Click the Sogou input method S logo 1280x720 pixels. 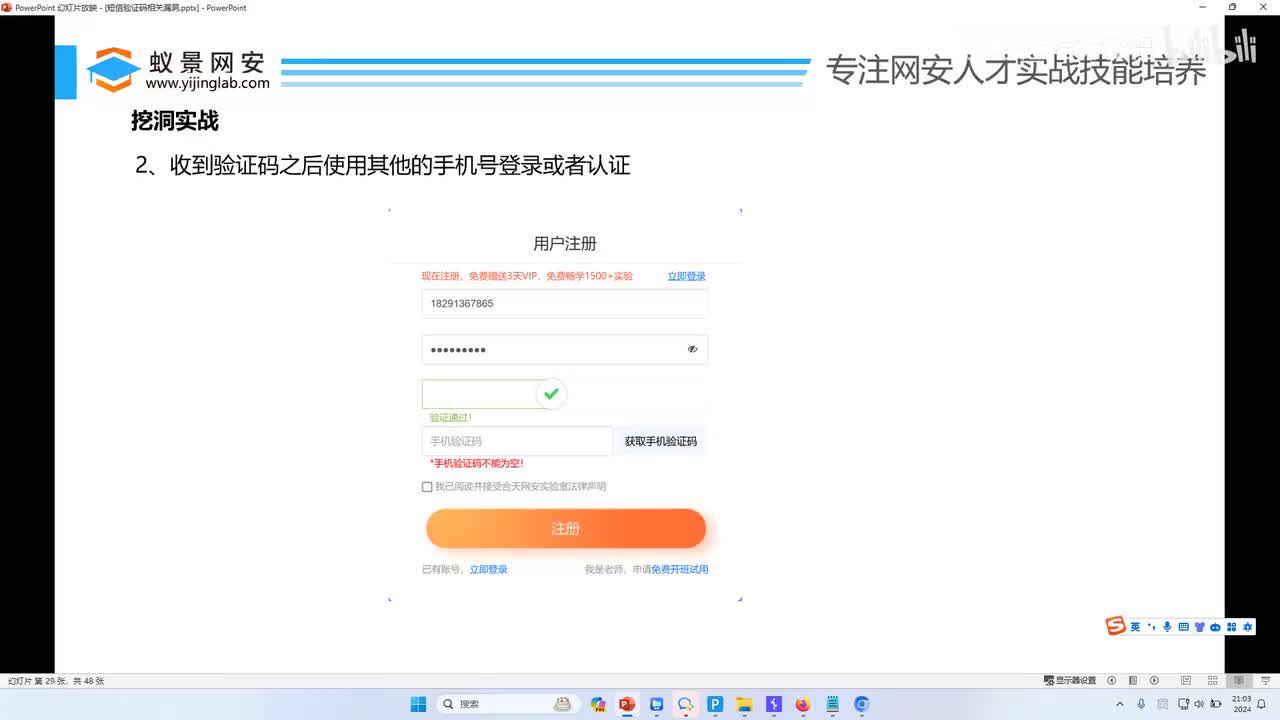pos(1115,626)
